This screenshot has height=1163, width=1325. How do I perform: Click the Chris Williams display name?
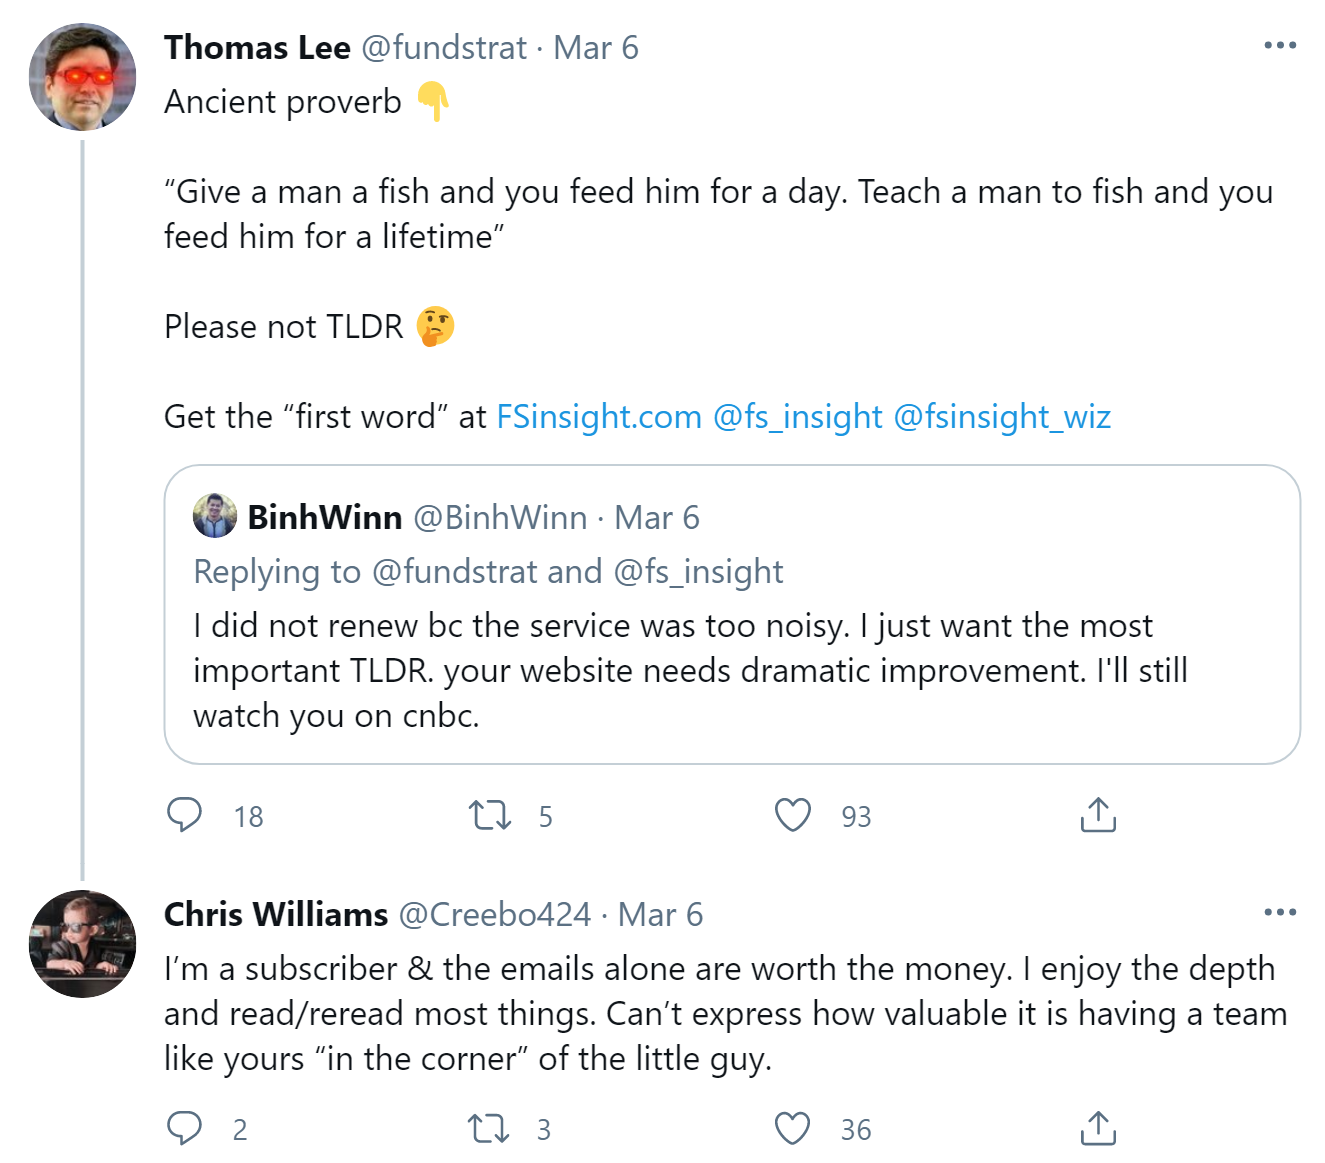coord(276,914)
